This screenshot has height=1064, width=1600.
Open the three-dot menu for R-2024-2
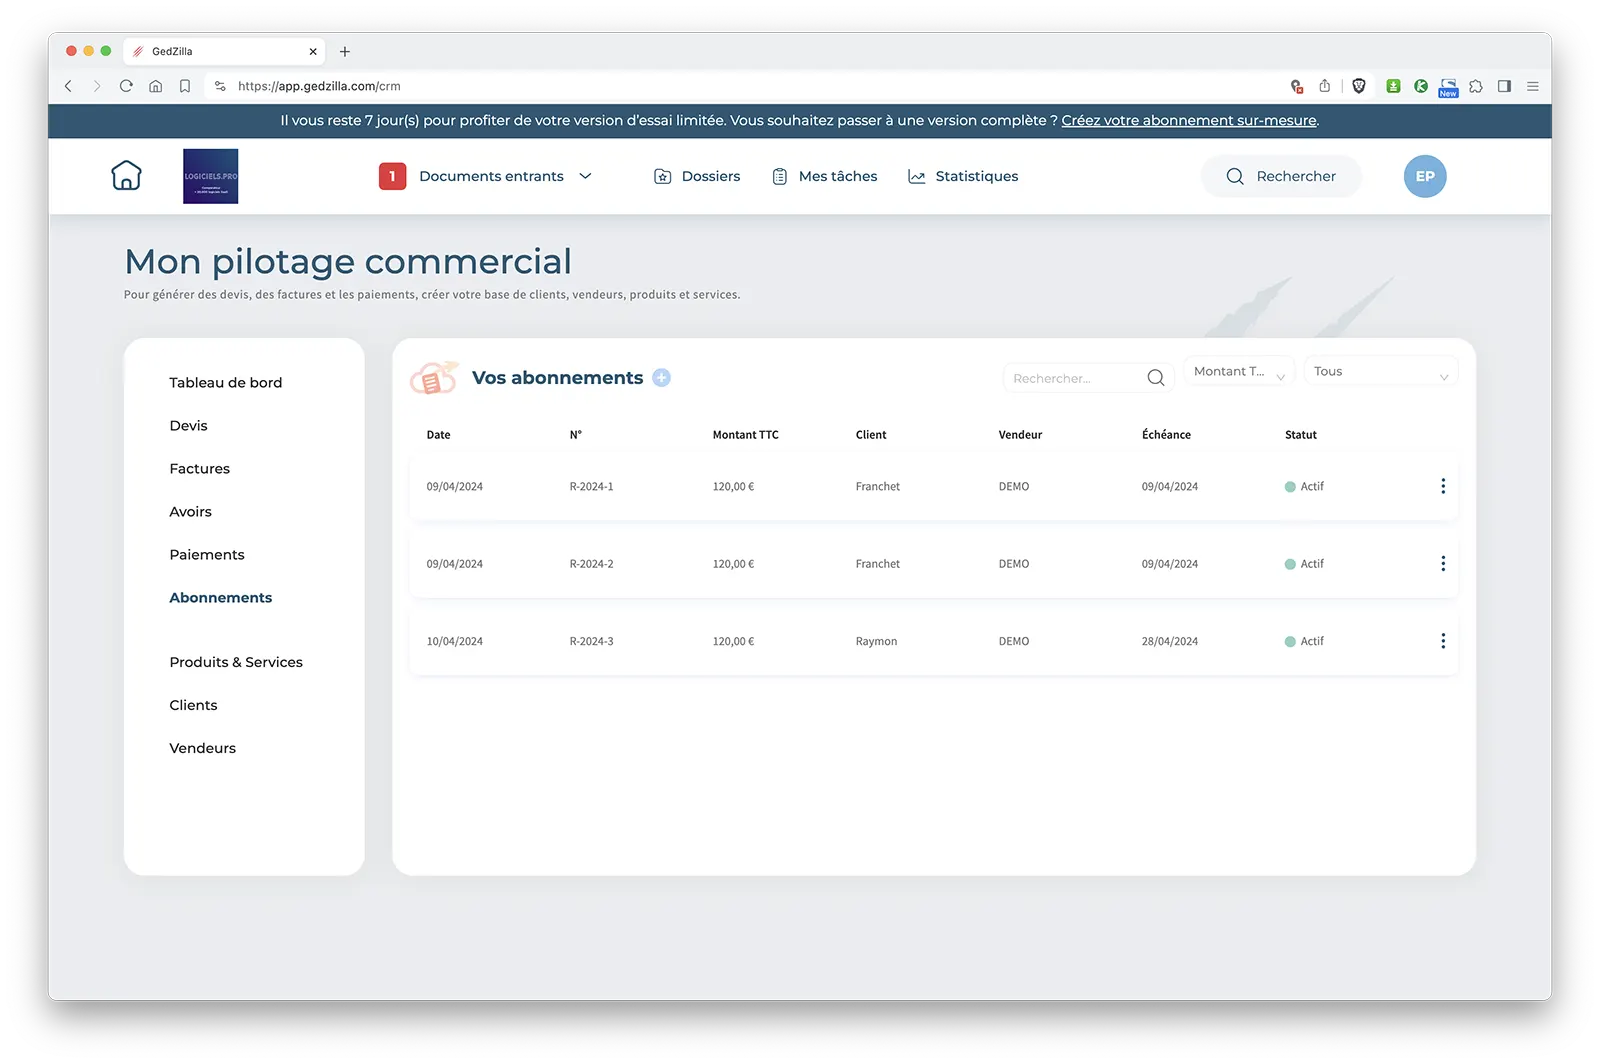click(x=1443, y=564)
